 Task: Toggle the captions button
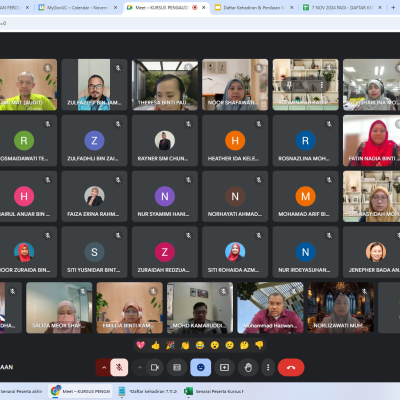pyautogui.click(x=177, y=367)
